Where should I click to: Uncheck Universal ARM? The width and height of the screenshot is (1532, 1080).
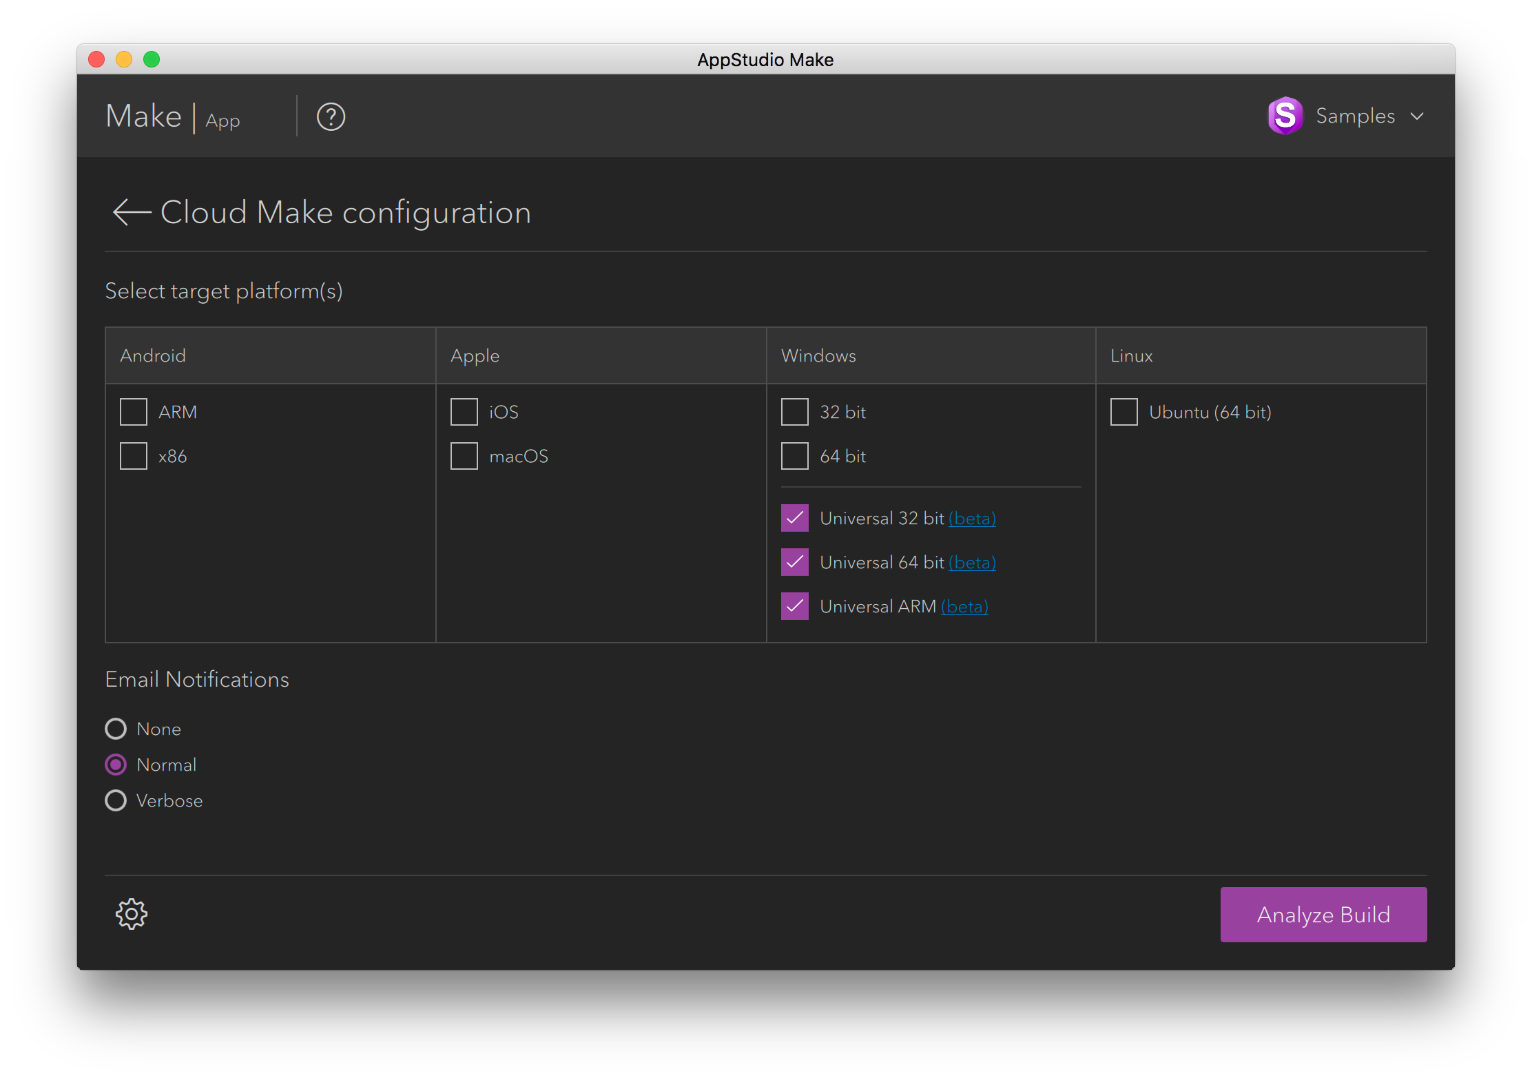[x=795, y=606]
